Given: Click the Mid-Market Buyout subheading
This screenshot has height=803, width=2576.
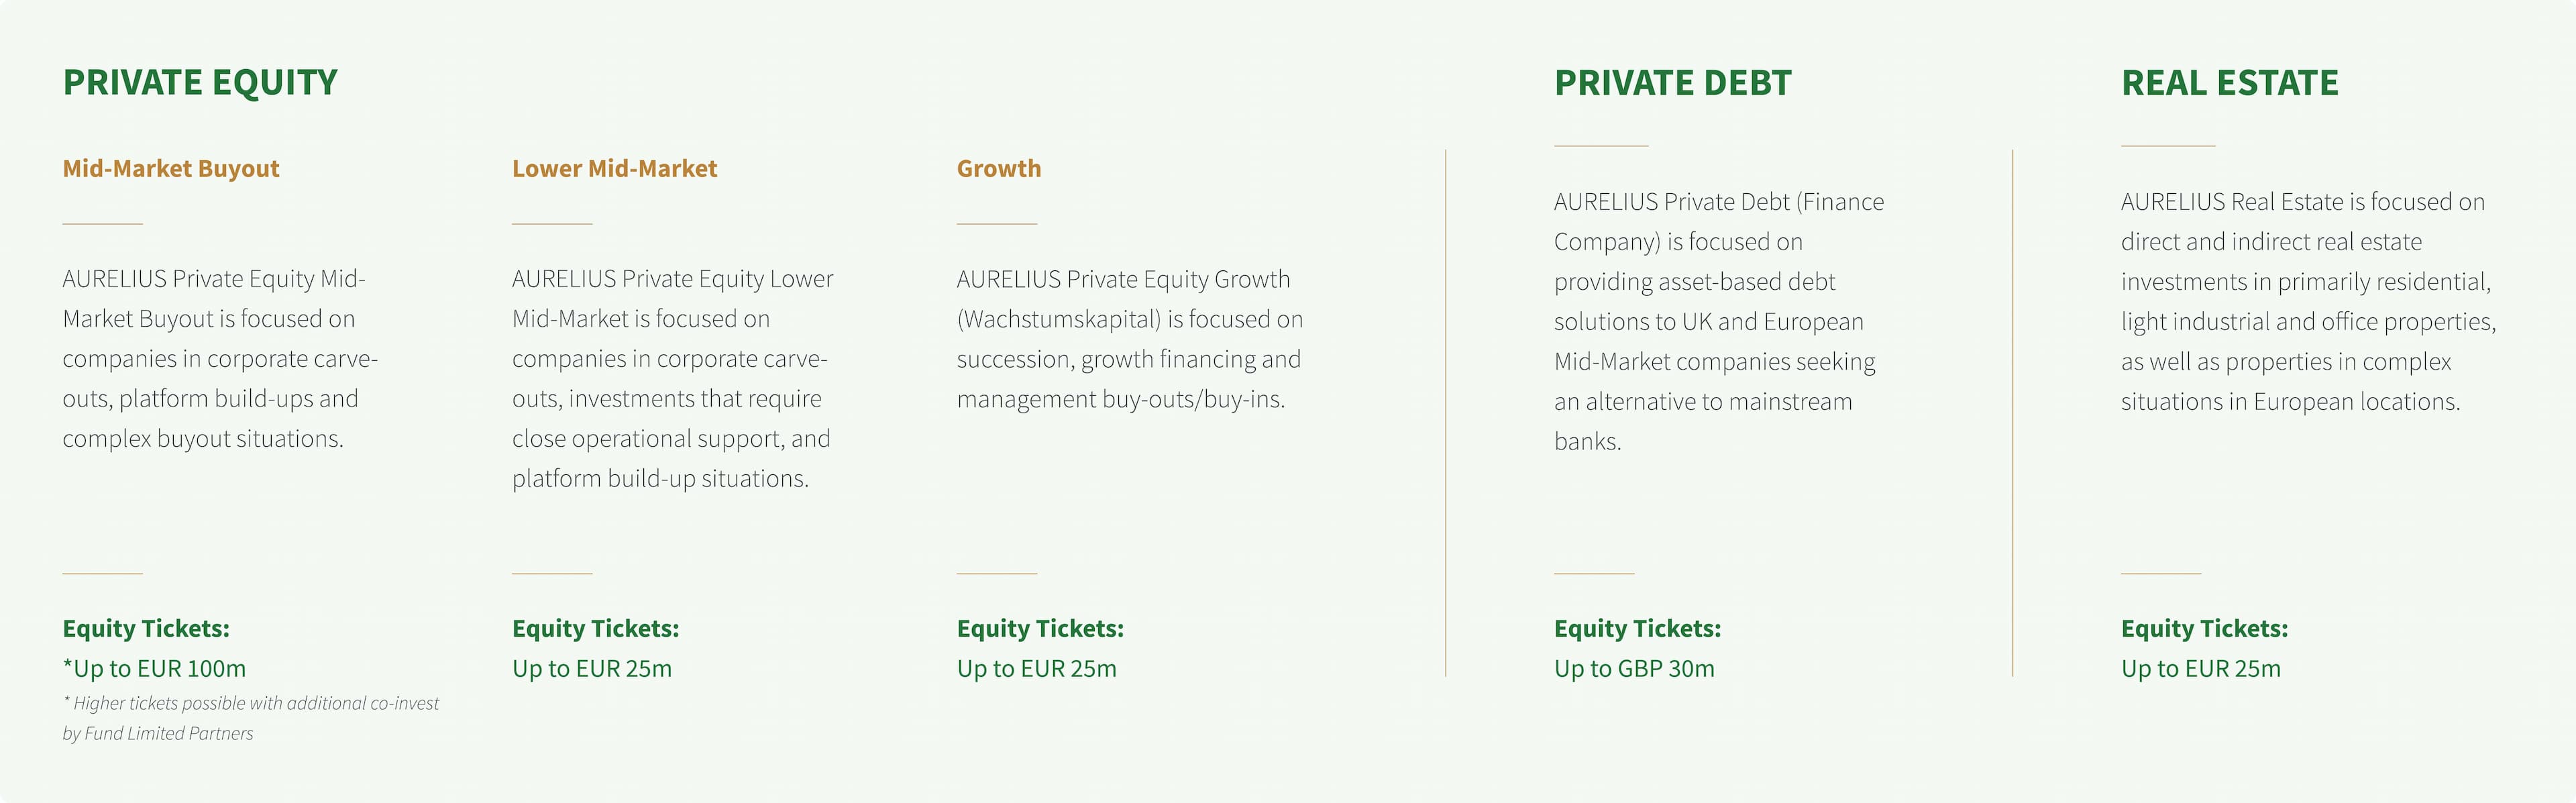Looking at the screenshot, I should 171,169.
